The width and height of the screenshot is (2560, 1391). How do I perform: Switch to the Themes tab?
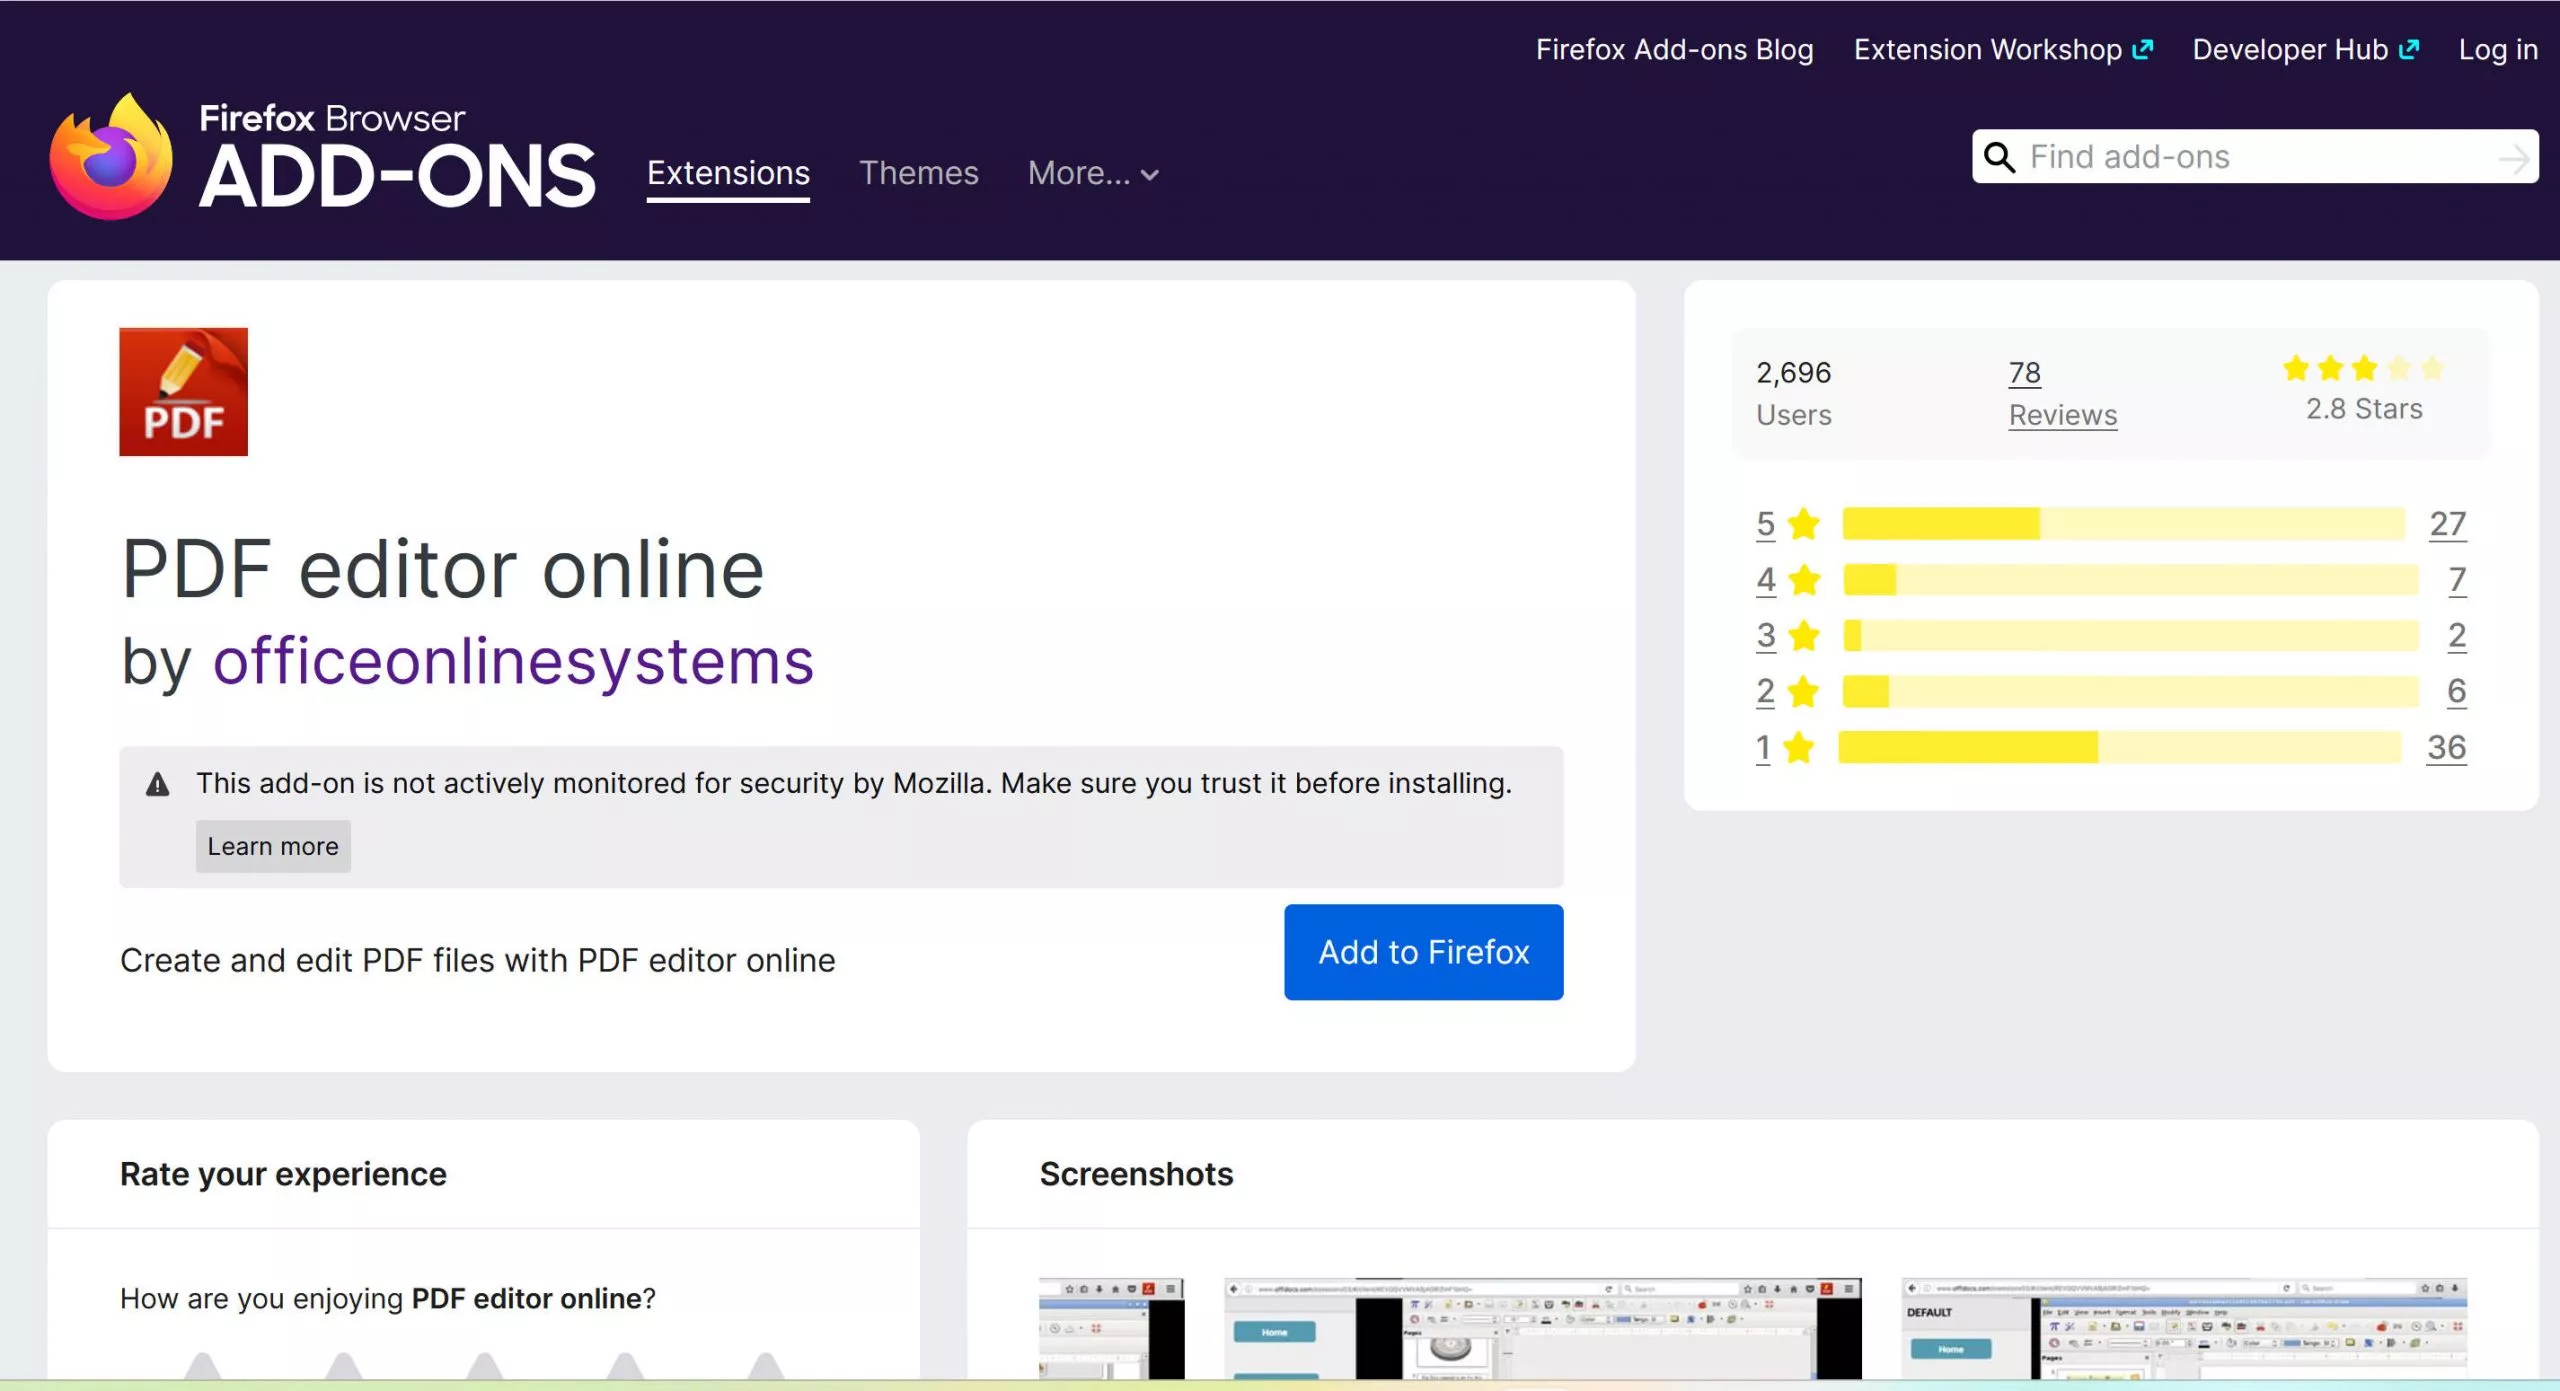920,172
